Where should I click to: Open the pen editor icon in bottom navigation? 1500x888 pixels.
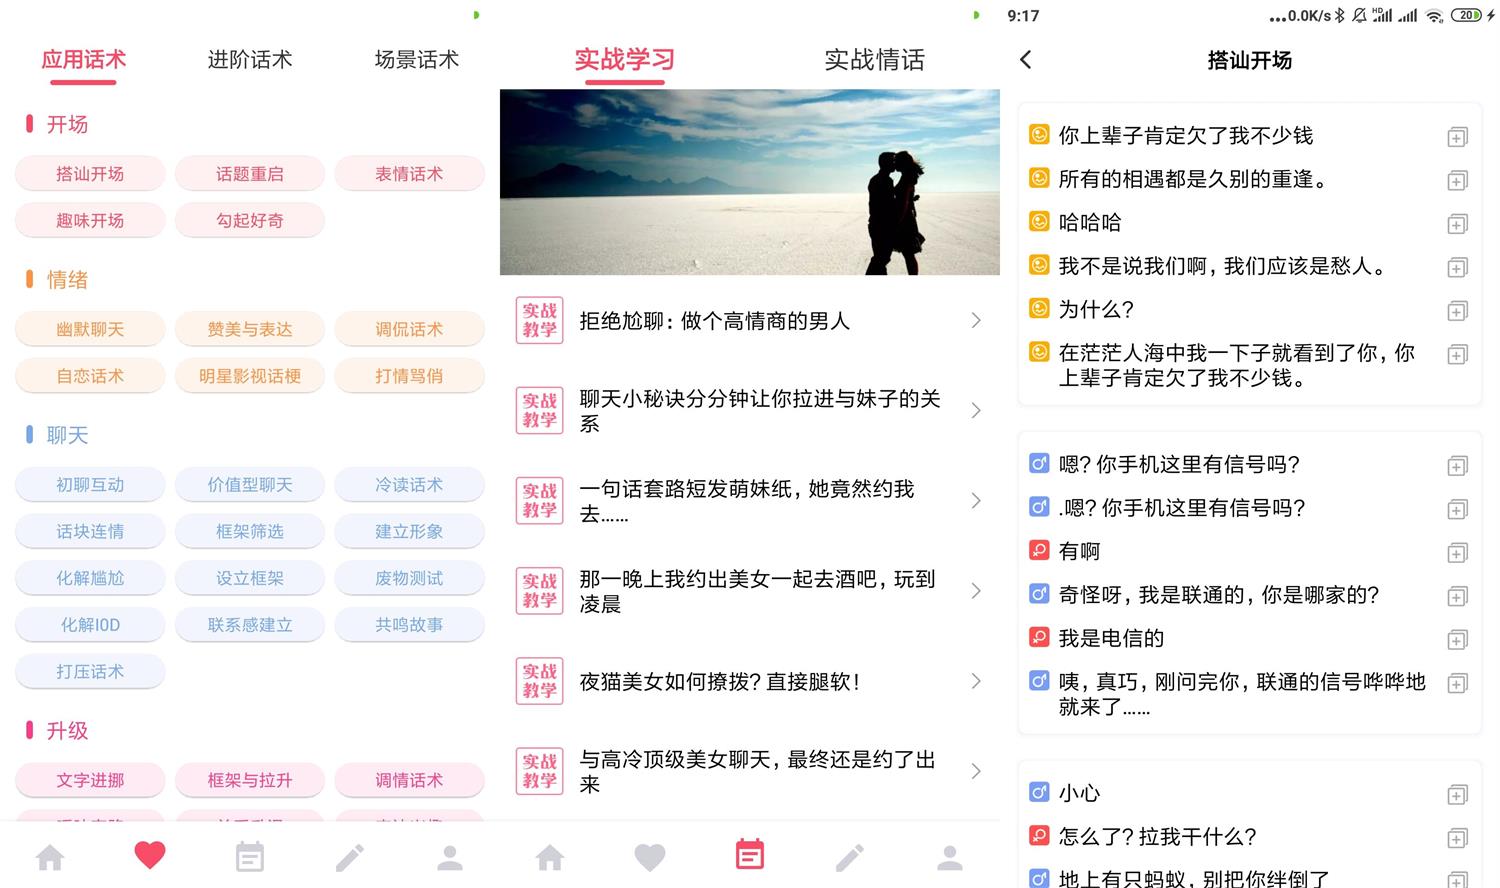point(349,855)
